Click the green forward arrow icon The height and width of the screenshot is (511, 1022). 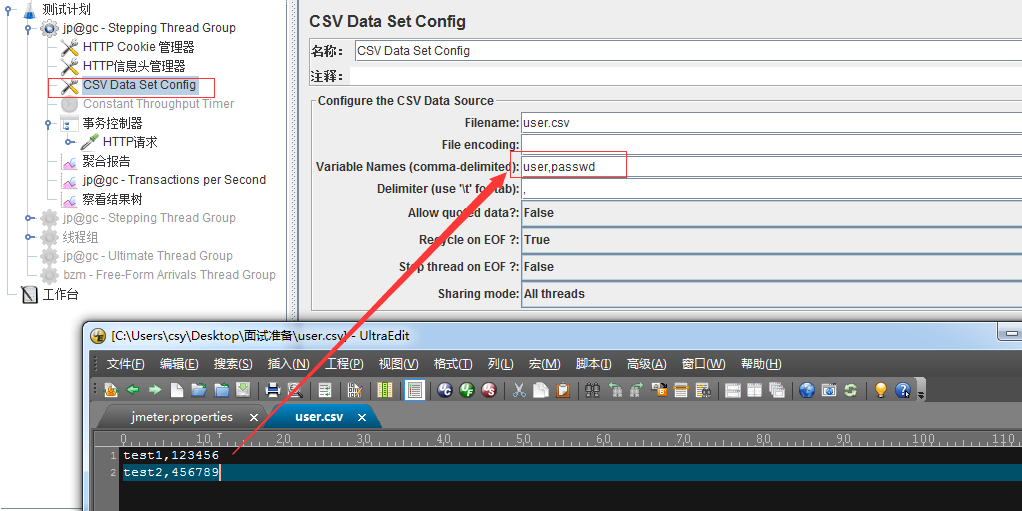click(155, 390)
